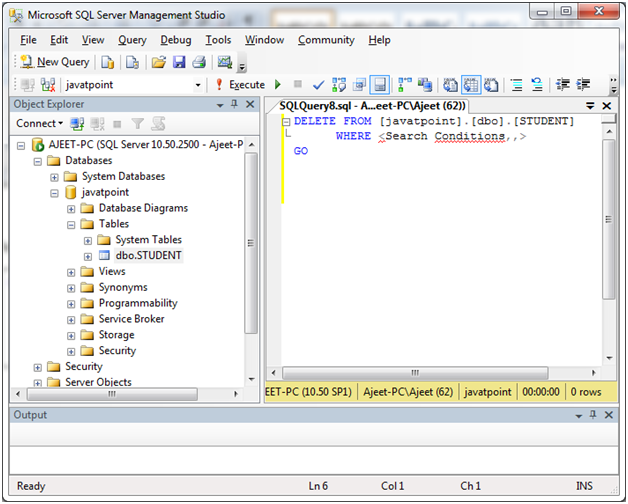Open the Query menu

(x=132, y=40)
